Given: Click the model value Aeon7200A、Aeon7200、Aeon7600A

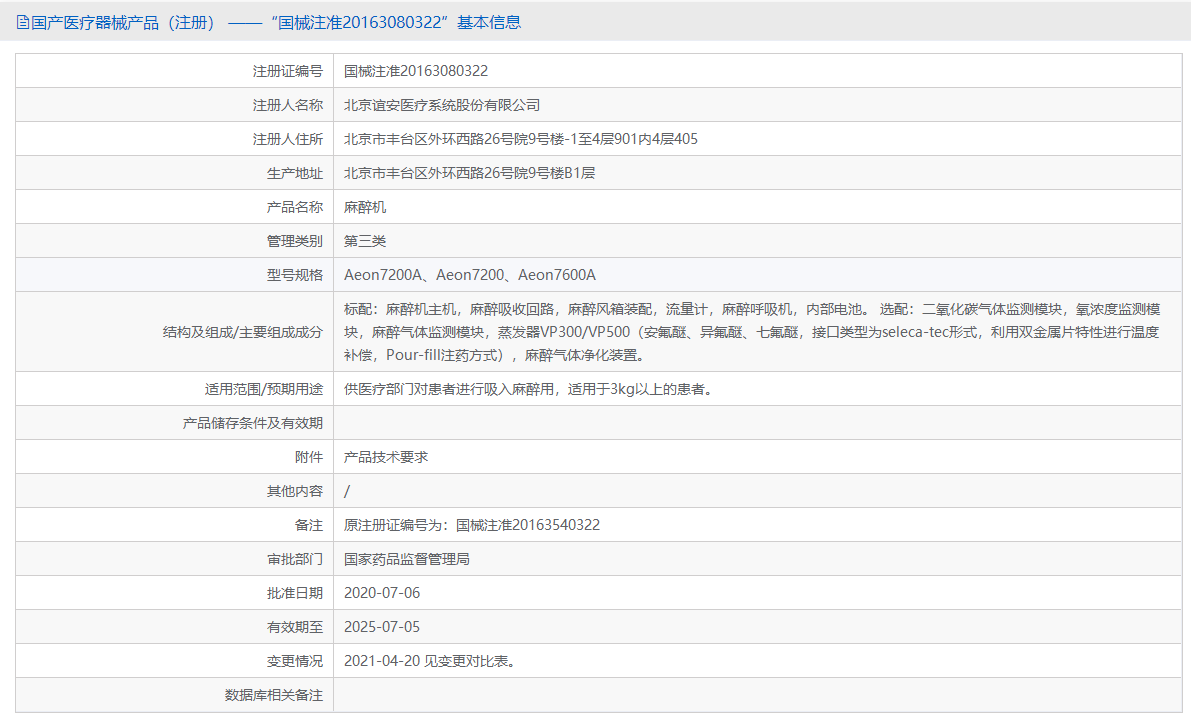Looking at the screenshot, I should click(x=469, y=275).
